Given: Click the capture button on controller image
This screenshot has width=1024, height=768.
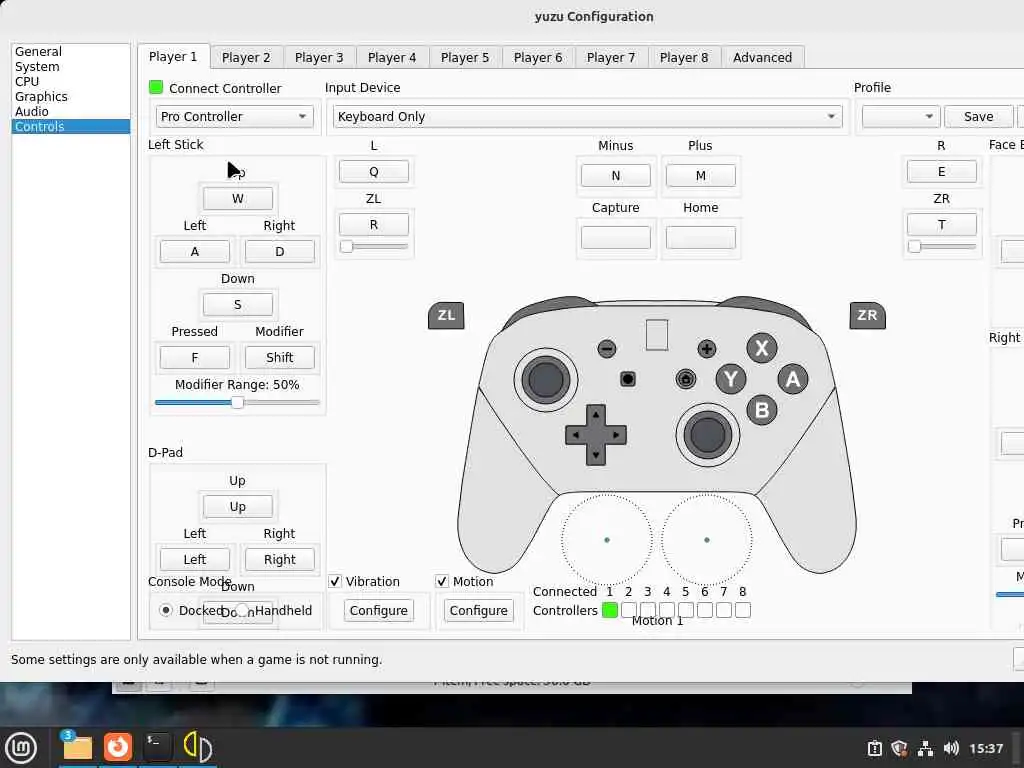Looking at the screenshot, I should coord(628,379).
